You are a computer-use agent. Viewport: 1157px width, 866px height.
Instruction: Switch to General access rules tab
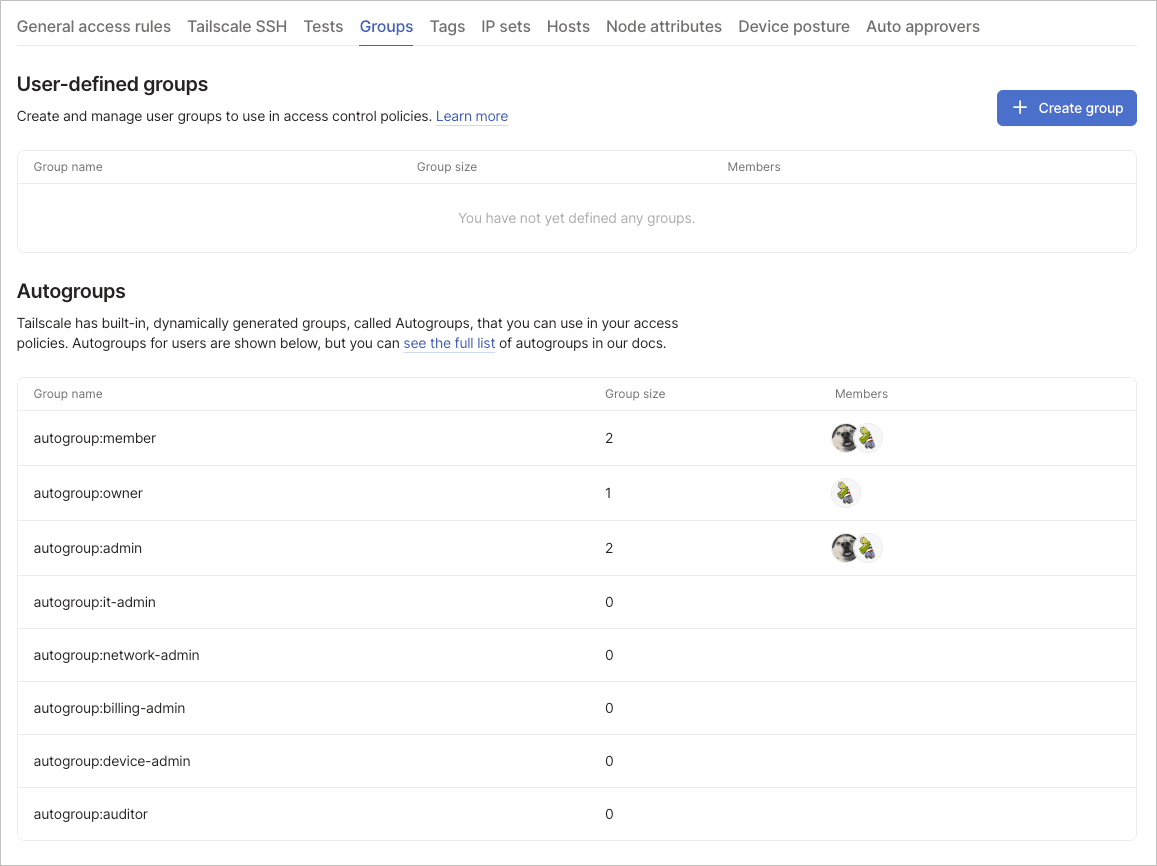coord(93,26)
